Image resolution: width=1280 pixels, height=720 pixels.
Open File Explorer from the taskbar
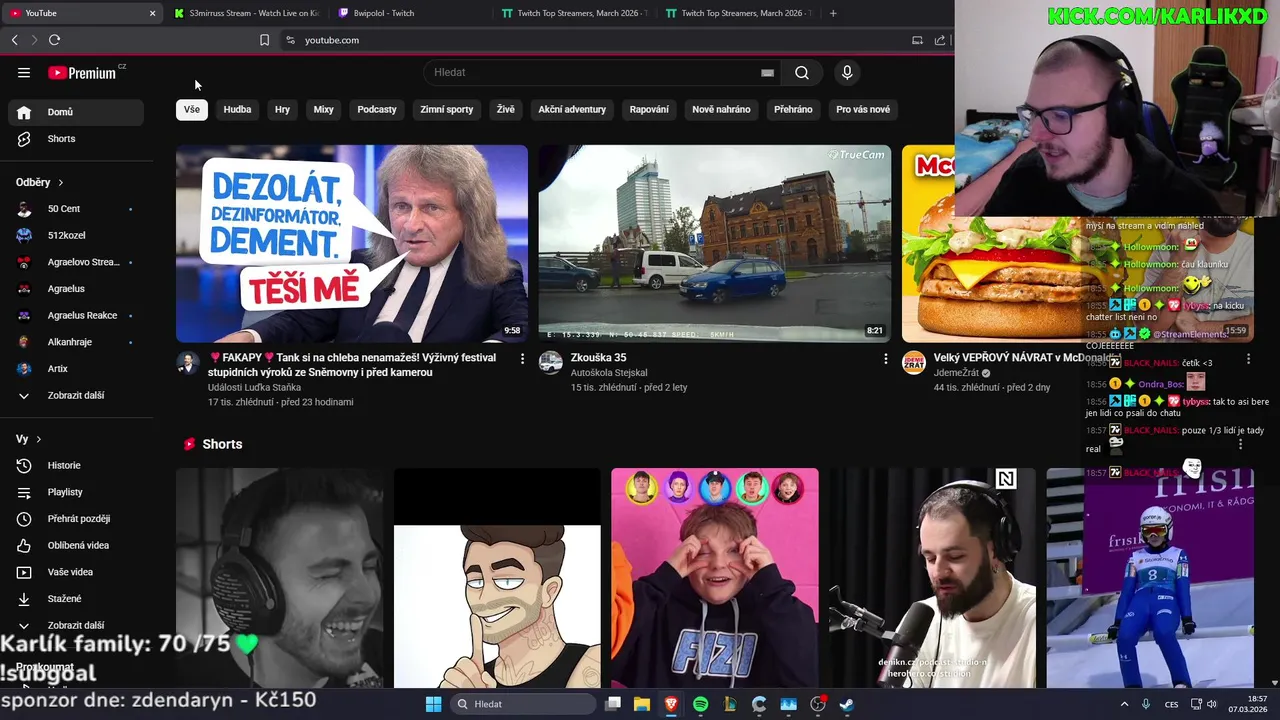(x=642, y=704)
